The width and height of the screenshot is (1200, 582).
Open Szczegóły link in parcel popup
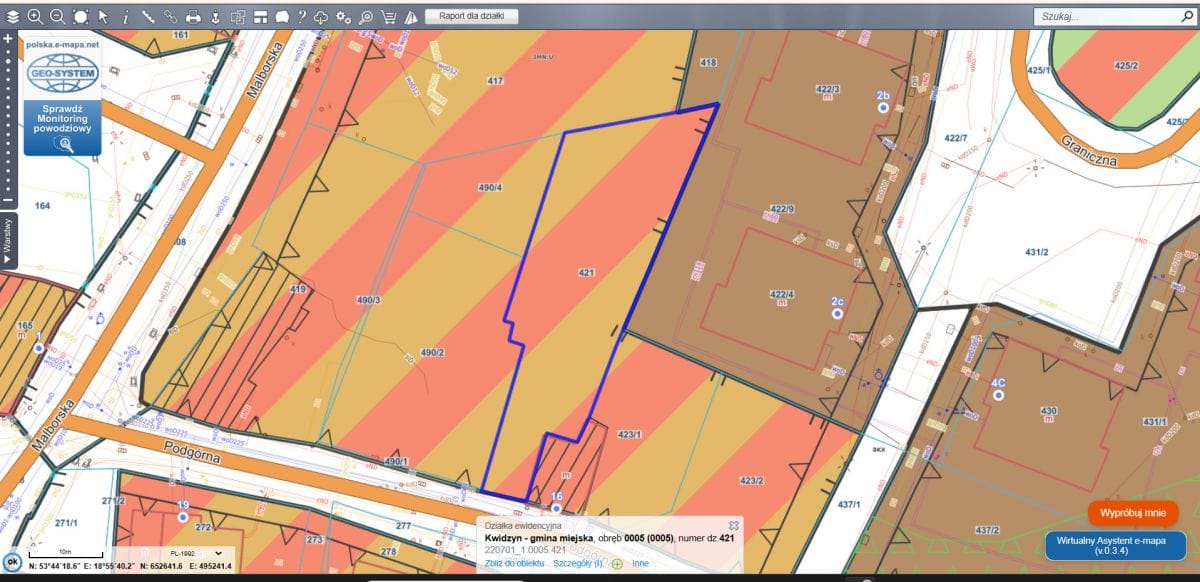[x=577, y=563]
